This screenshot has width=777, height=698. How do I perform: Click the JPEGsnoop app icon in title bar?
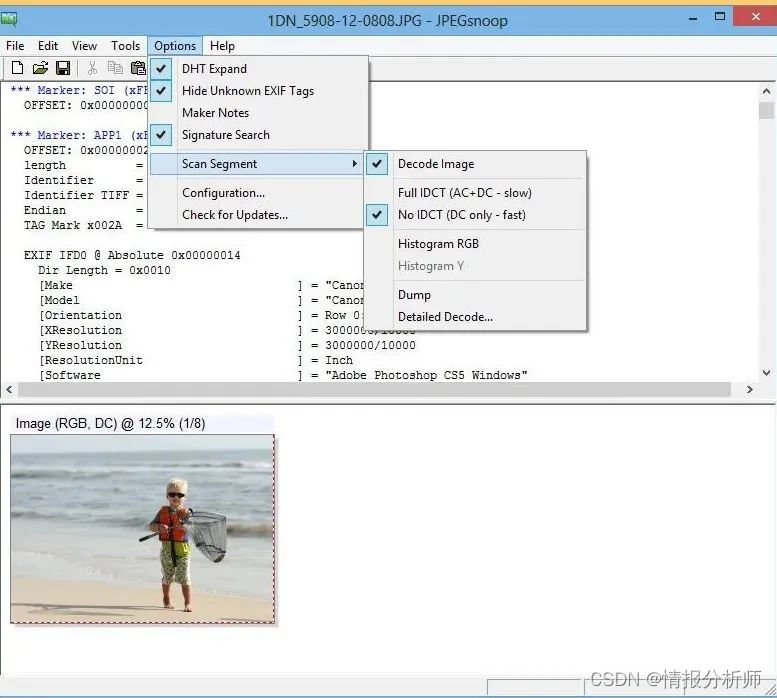9,20
